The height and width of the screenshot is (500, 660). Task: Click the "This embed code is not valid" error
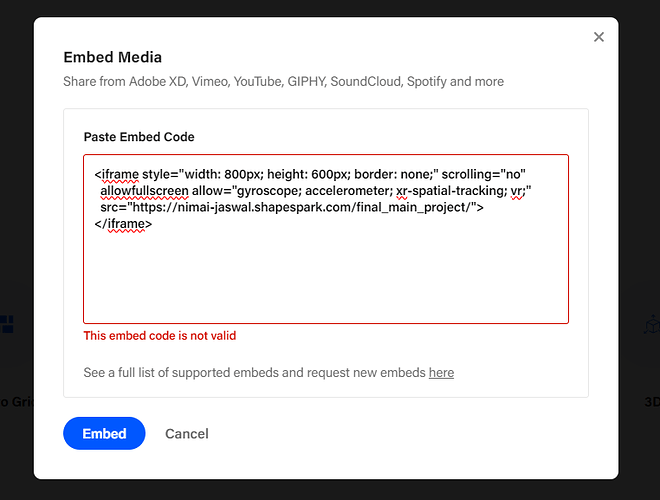pos(160,335)
